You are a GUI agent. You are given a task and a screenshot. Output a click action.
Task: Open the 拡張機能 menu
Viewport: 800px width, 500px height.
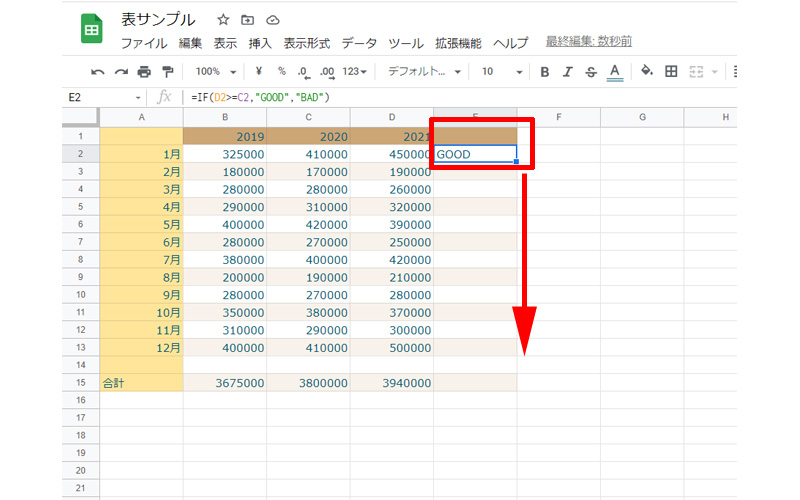tap(458, 43)
